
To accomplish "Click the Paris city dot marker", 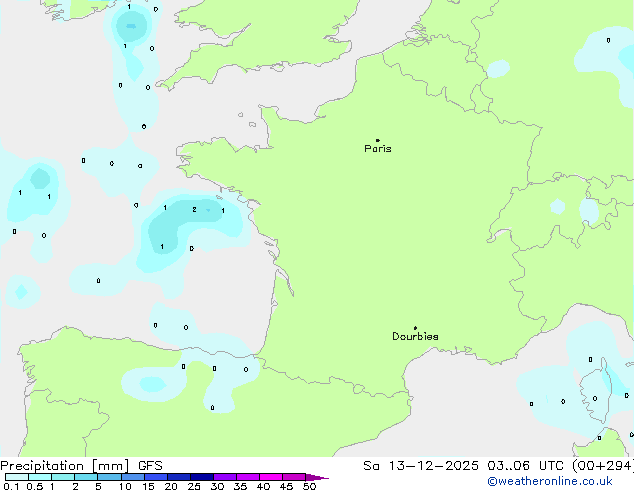I will (x=378, y=140).
